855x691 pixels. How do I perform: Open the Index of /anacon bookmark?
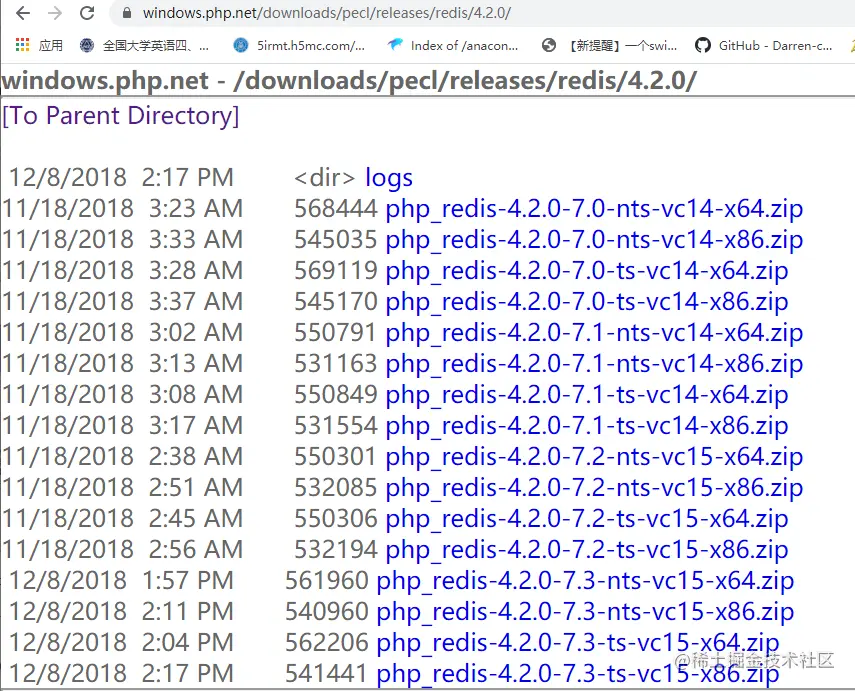point(453,45)
